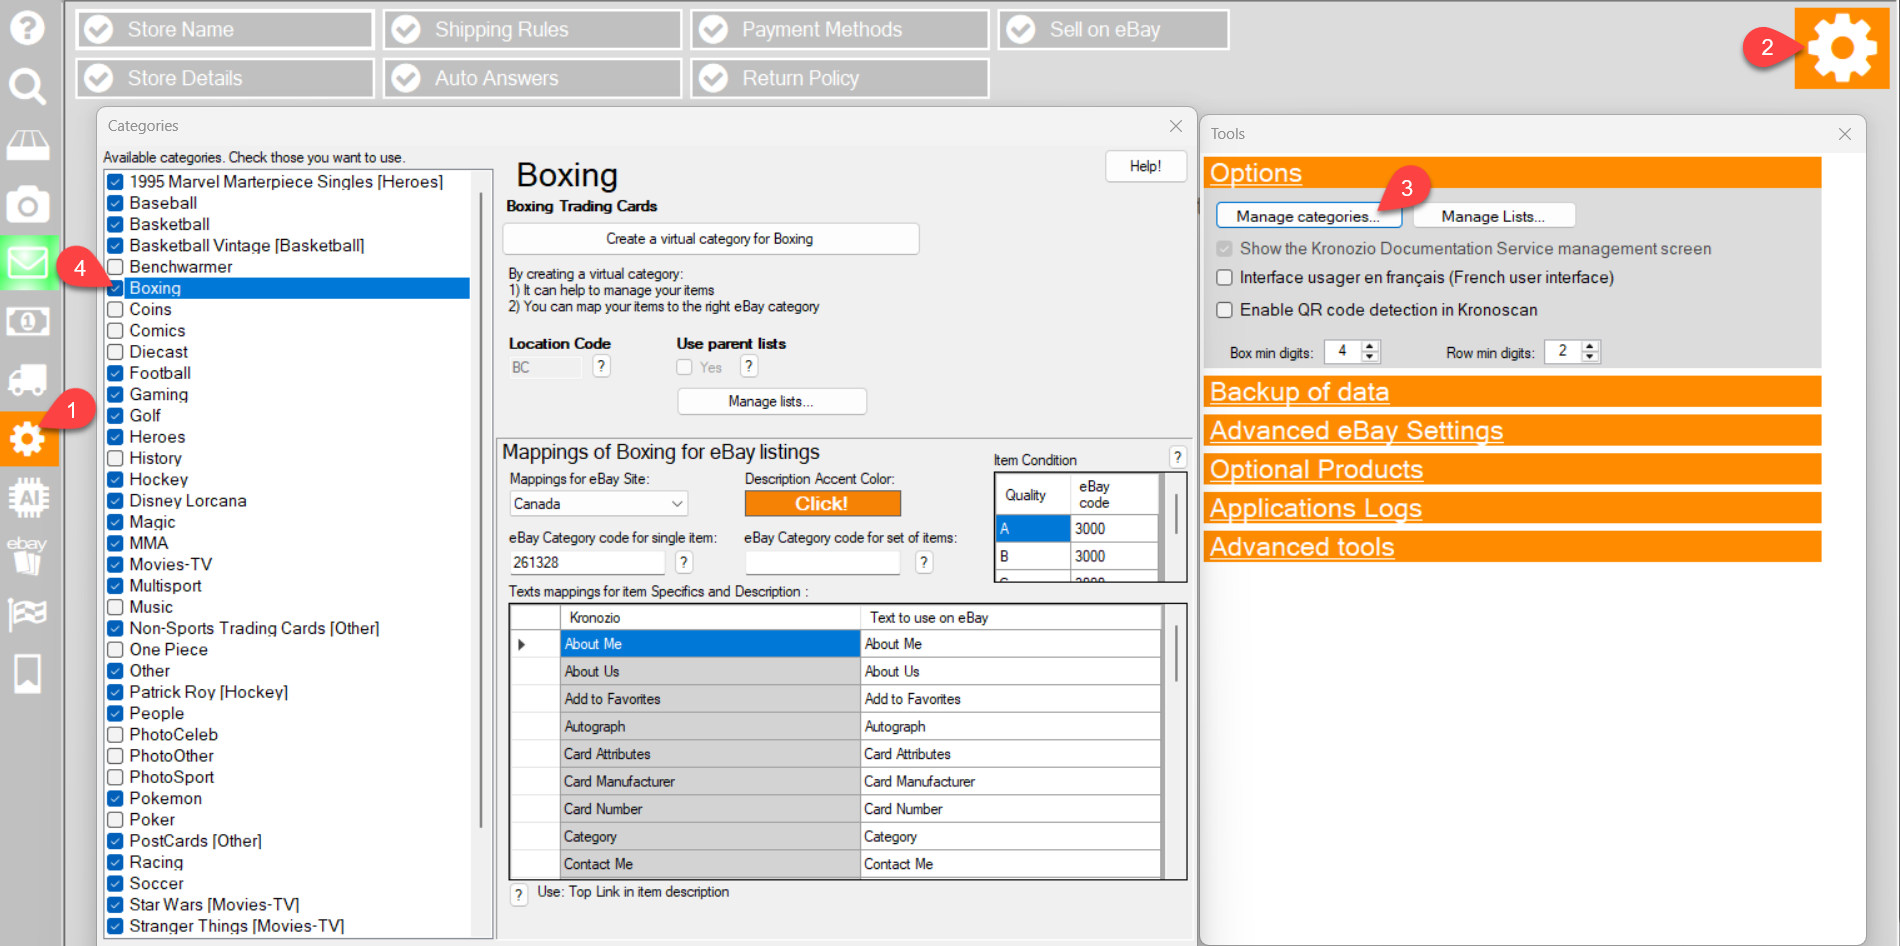
Task: Open the delivery truck sidebar icon
Action: [27, 380]
